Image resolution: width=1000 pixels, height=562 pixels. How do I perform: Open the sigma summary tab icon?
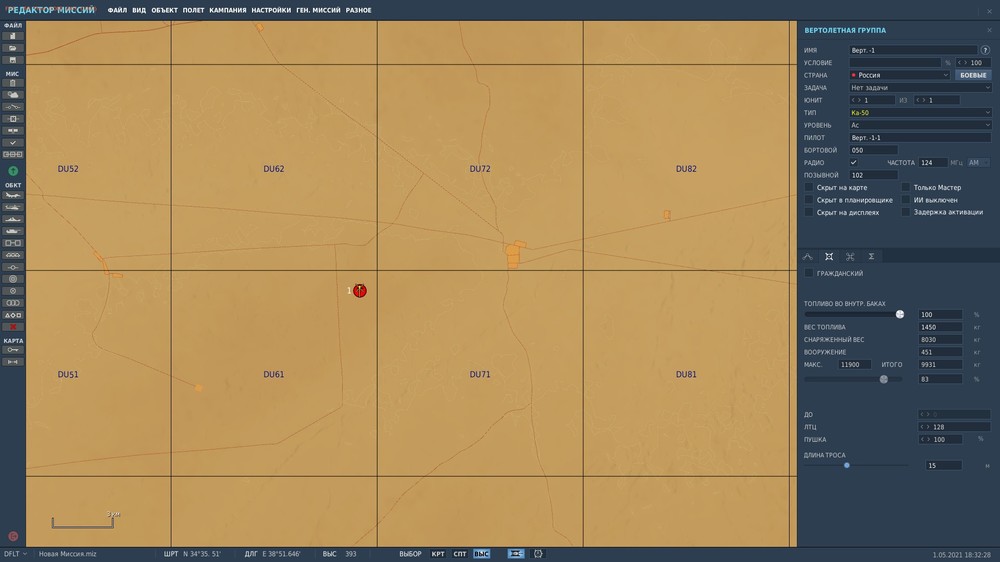point(871,256)
